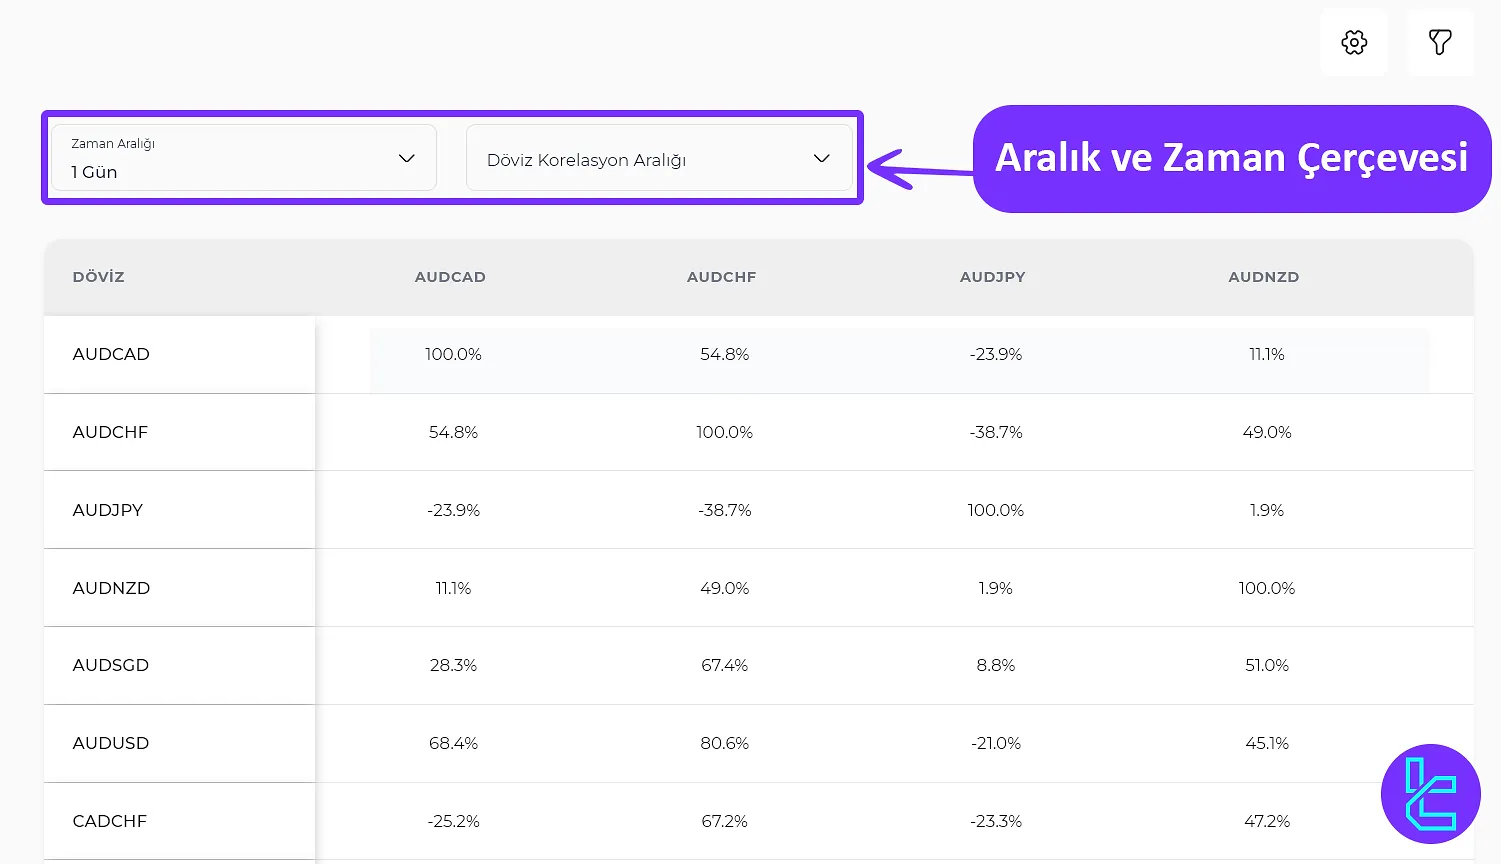Select the AUDCHF row header
The image size is (1501, 864).
click(110, 432)
